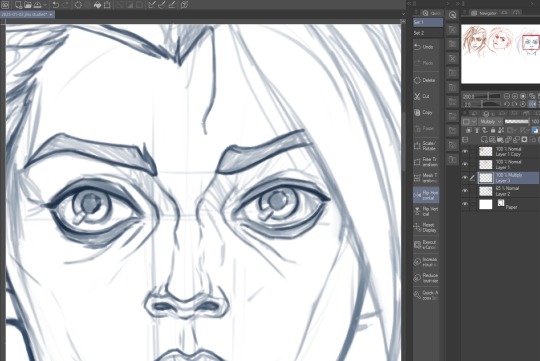Toggle Flip horizontal view icon in Navigator
Image resolution: width=540 pixels, height=361 pixels.
coord(532,104)
